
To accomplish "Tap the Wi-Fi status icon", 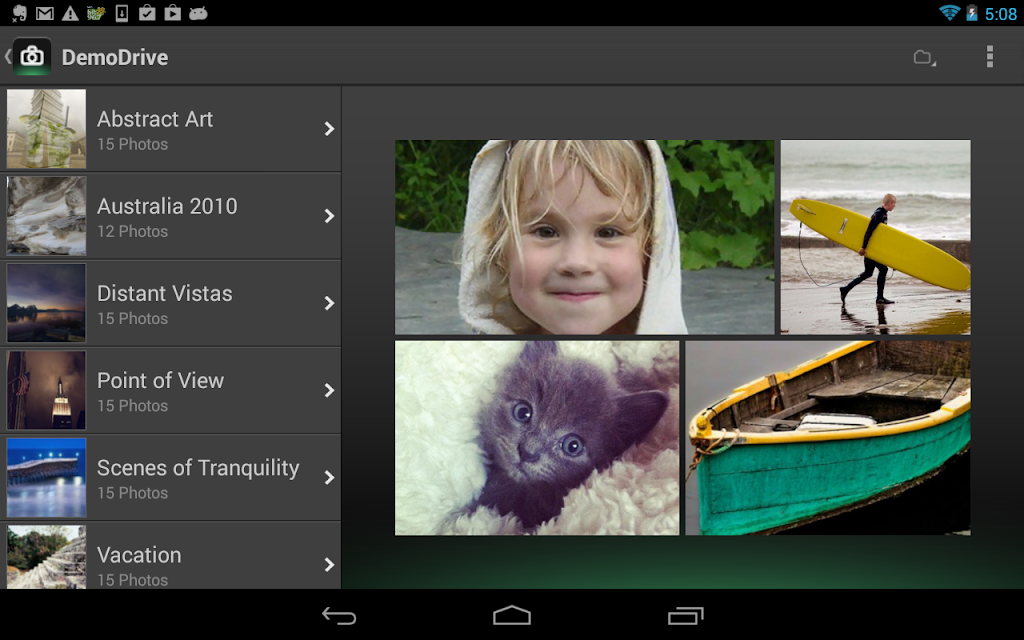I will pyautogui.click(x=949, y=12).
